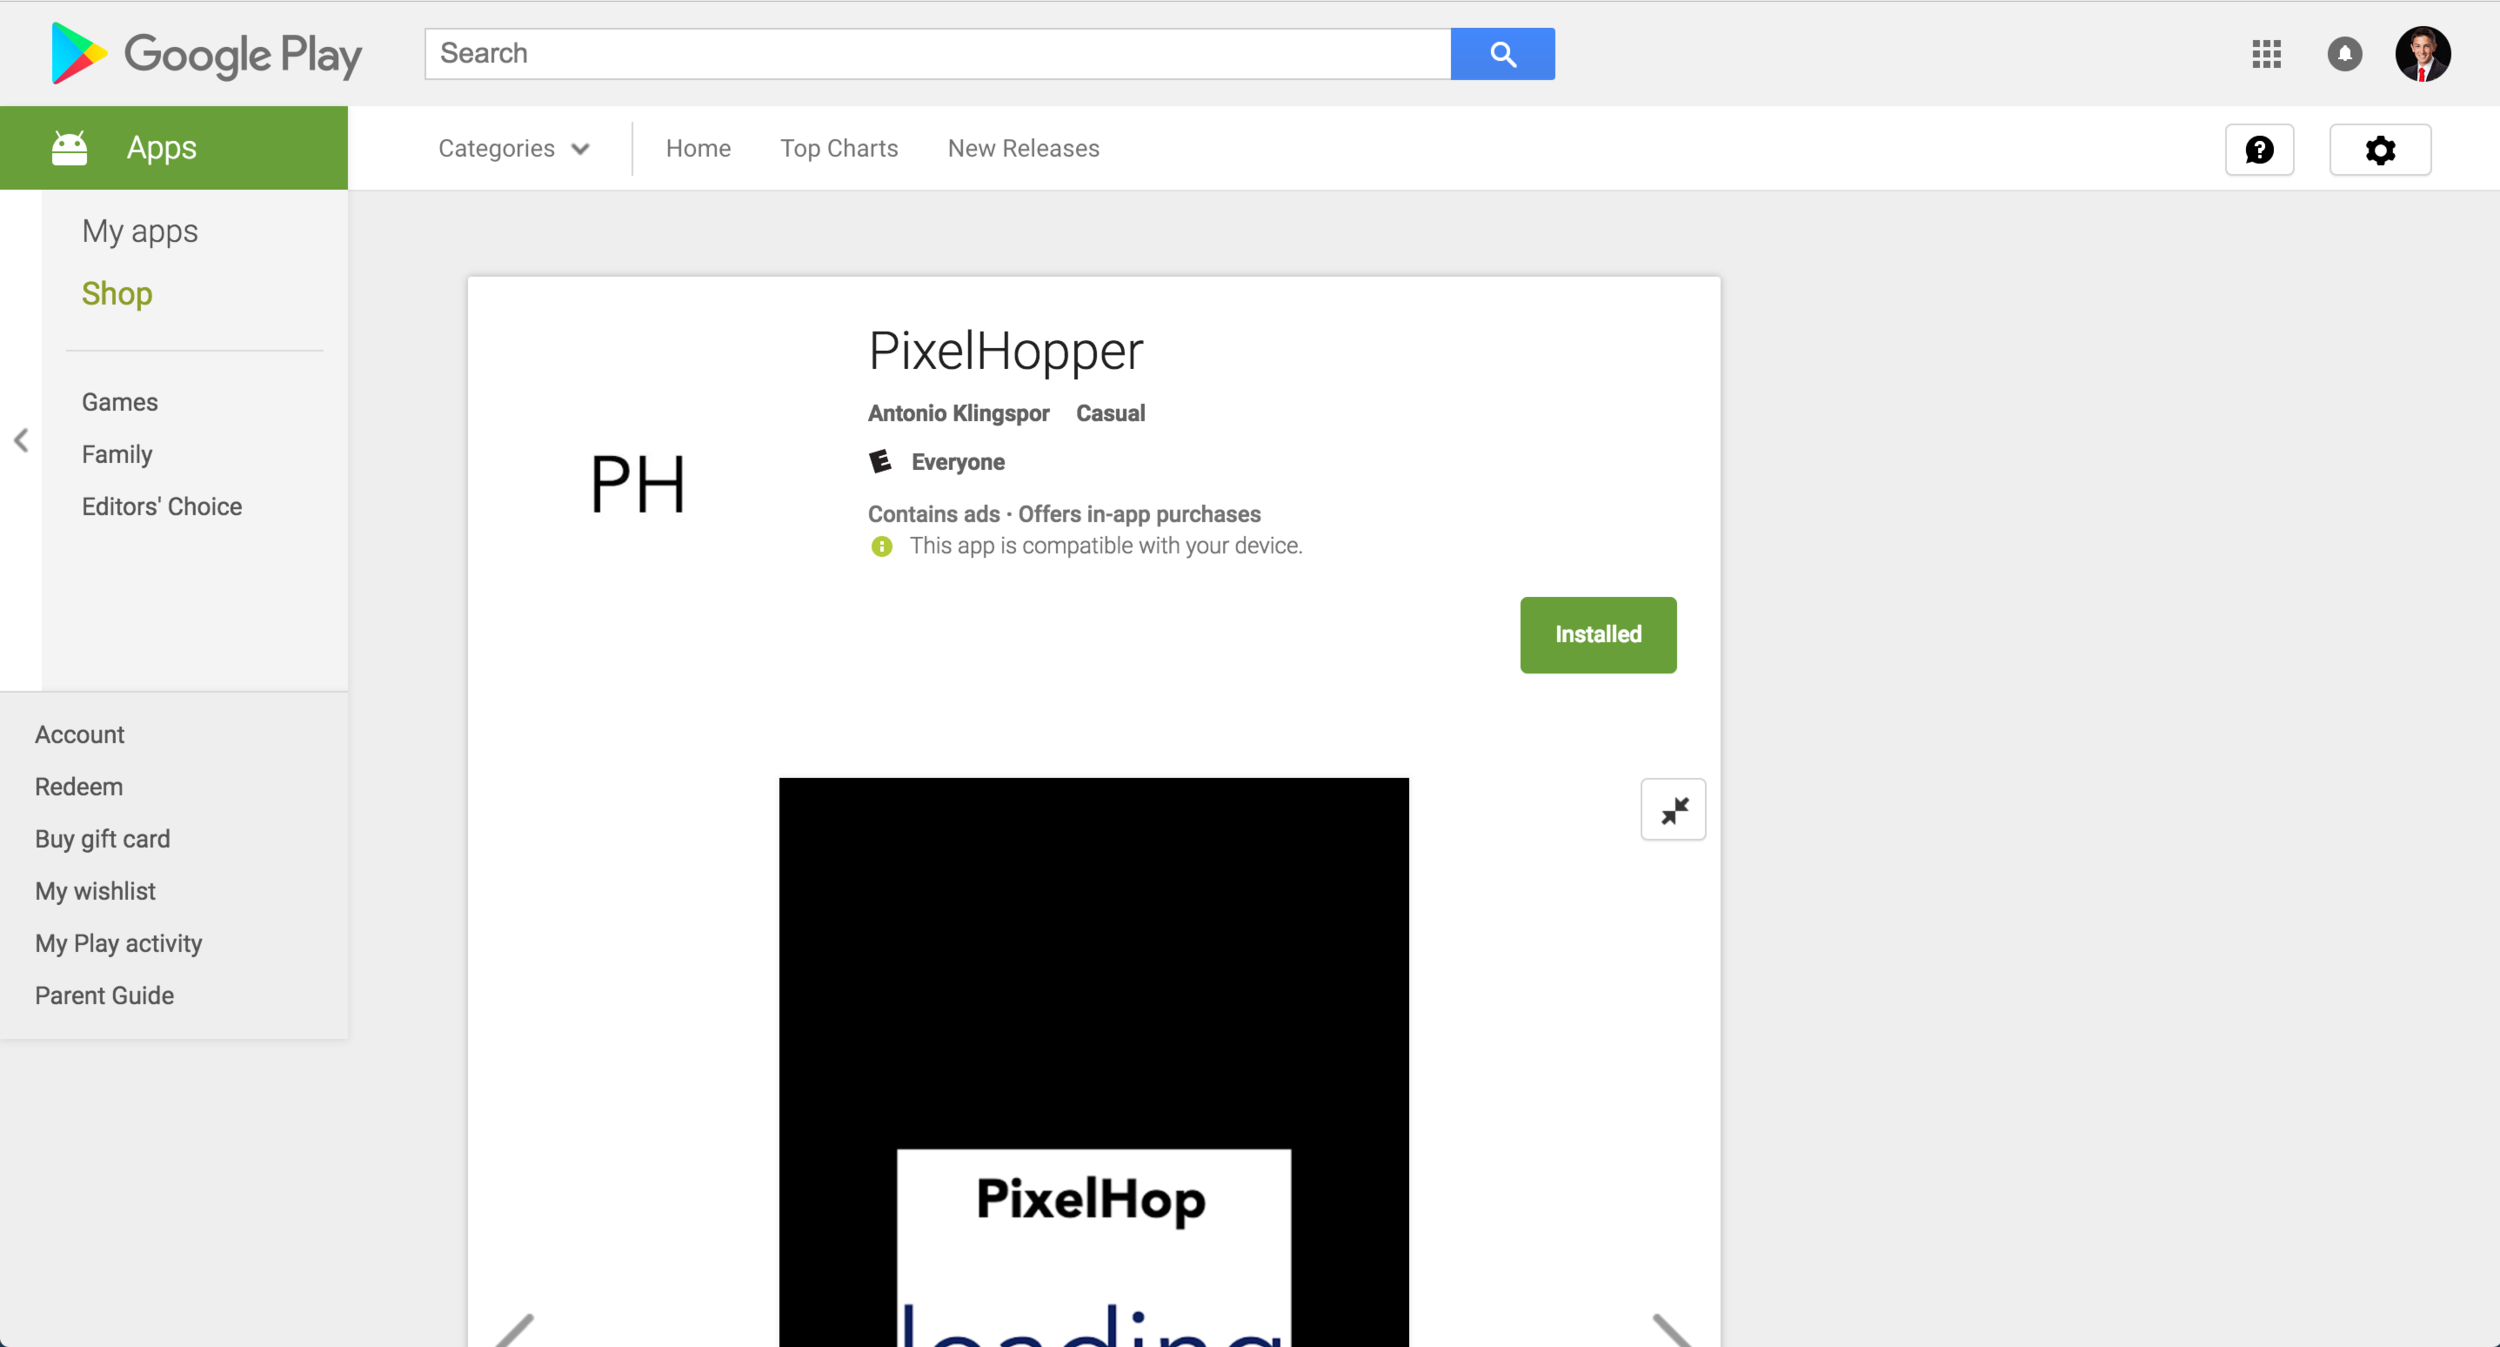Click the Apps header label

(x=162, y=148)
